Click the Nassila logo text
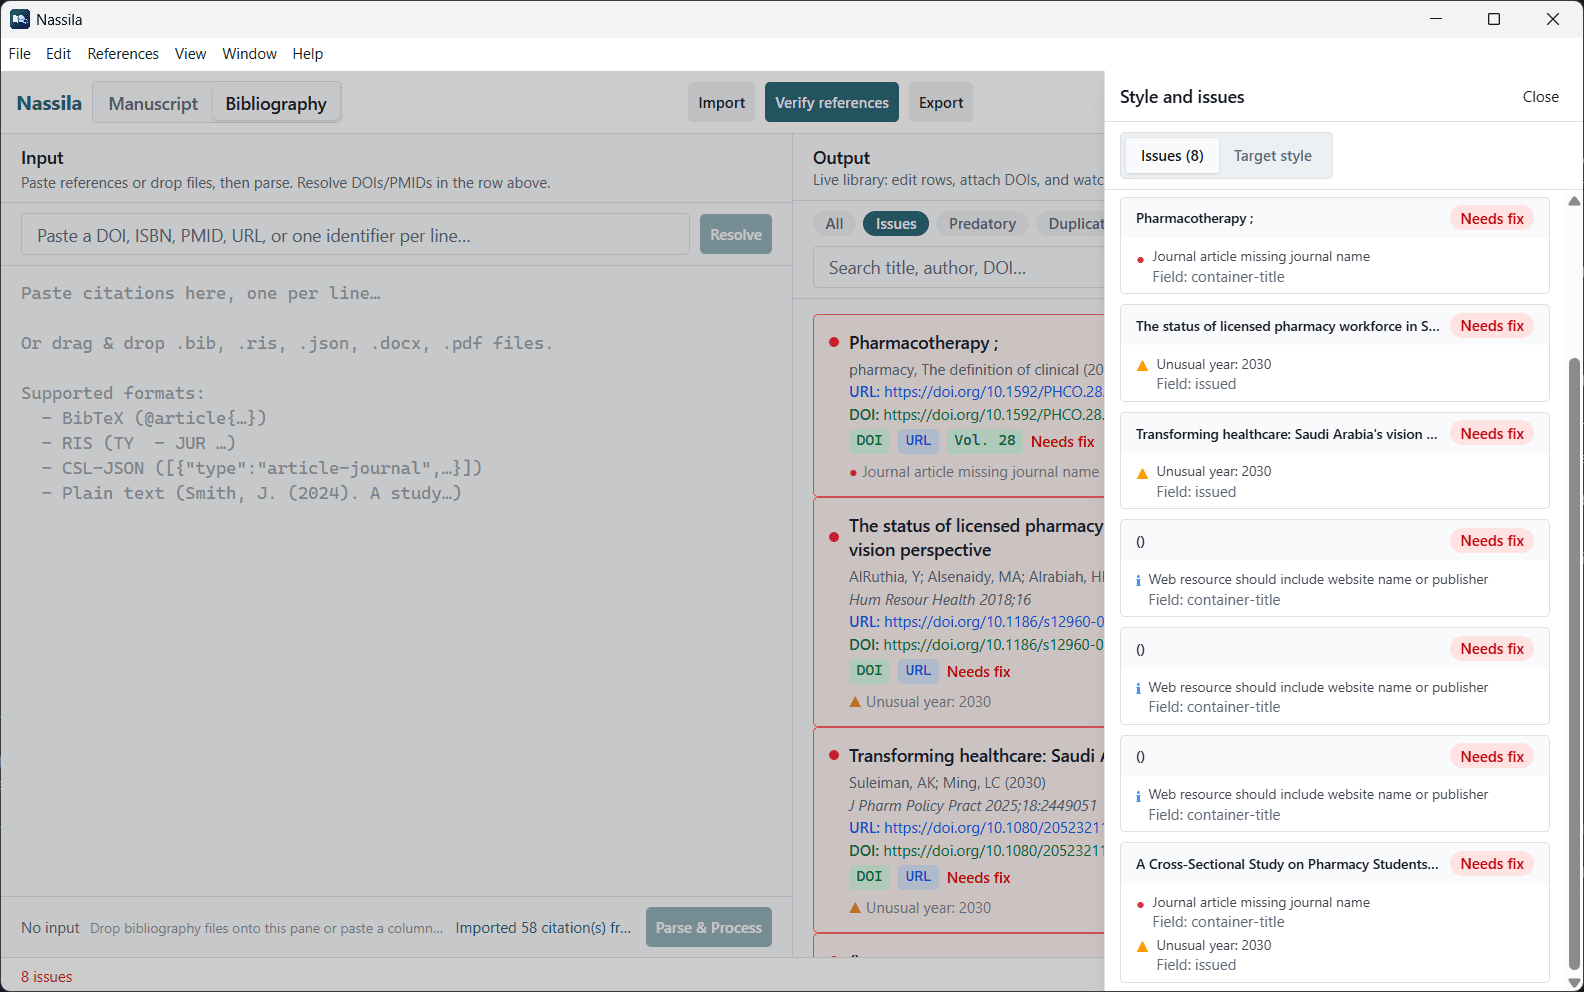 (49, 103)
